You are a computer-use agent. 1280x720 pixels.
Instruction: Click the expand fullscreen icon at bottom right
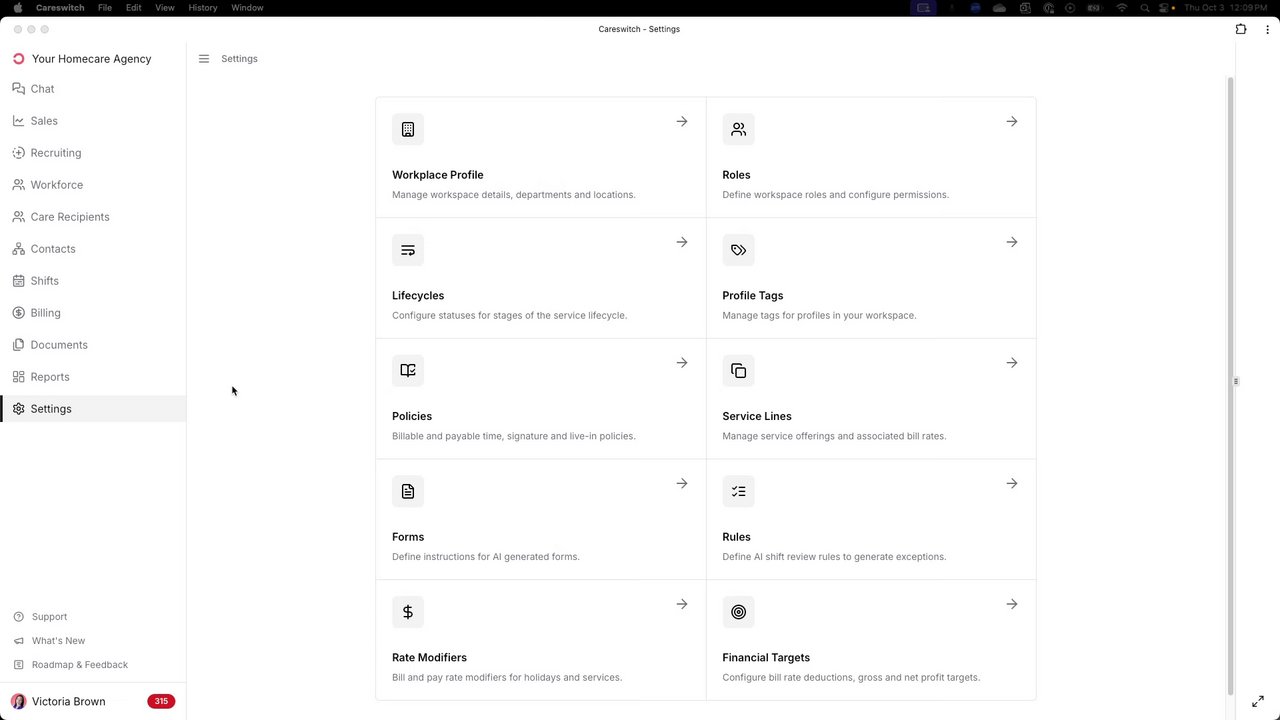(1258, 702)
